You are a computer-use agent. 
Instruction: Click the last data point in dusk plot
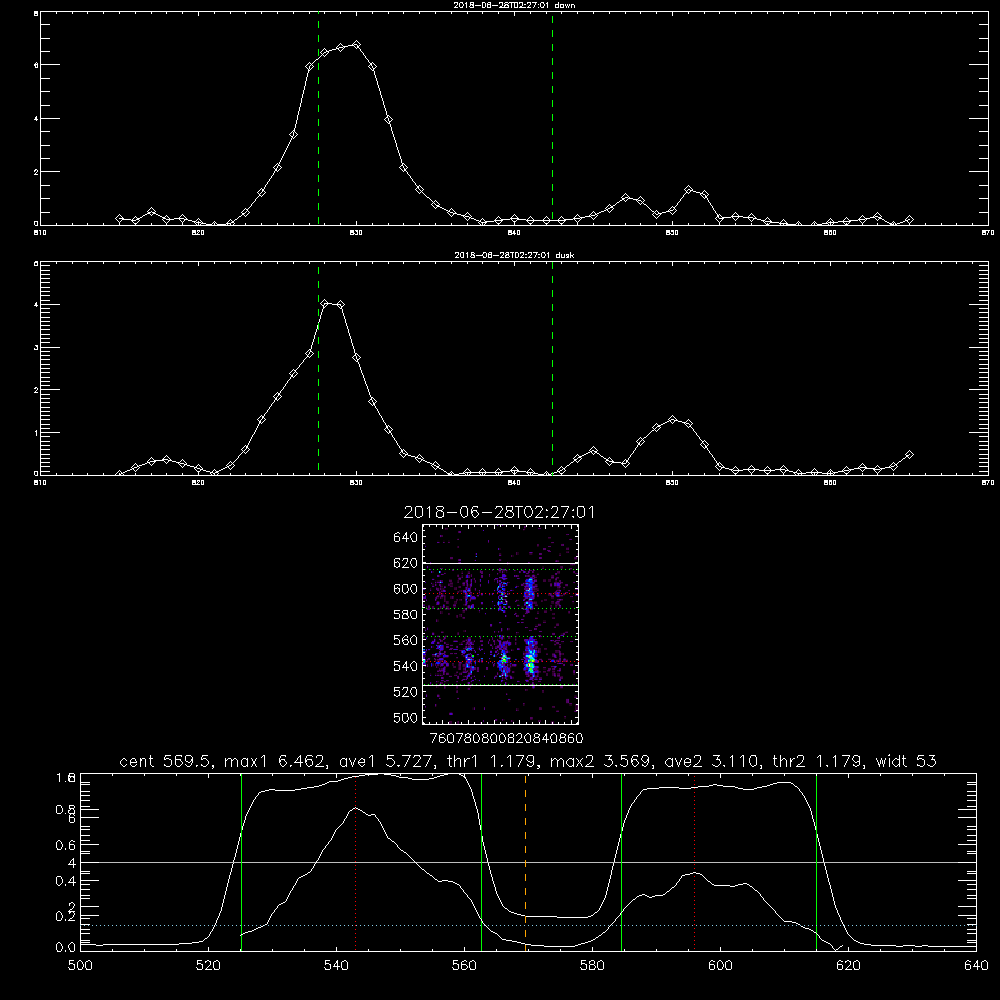pos(909,455)
